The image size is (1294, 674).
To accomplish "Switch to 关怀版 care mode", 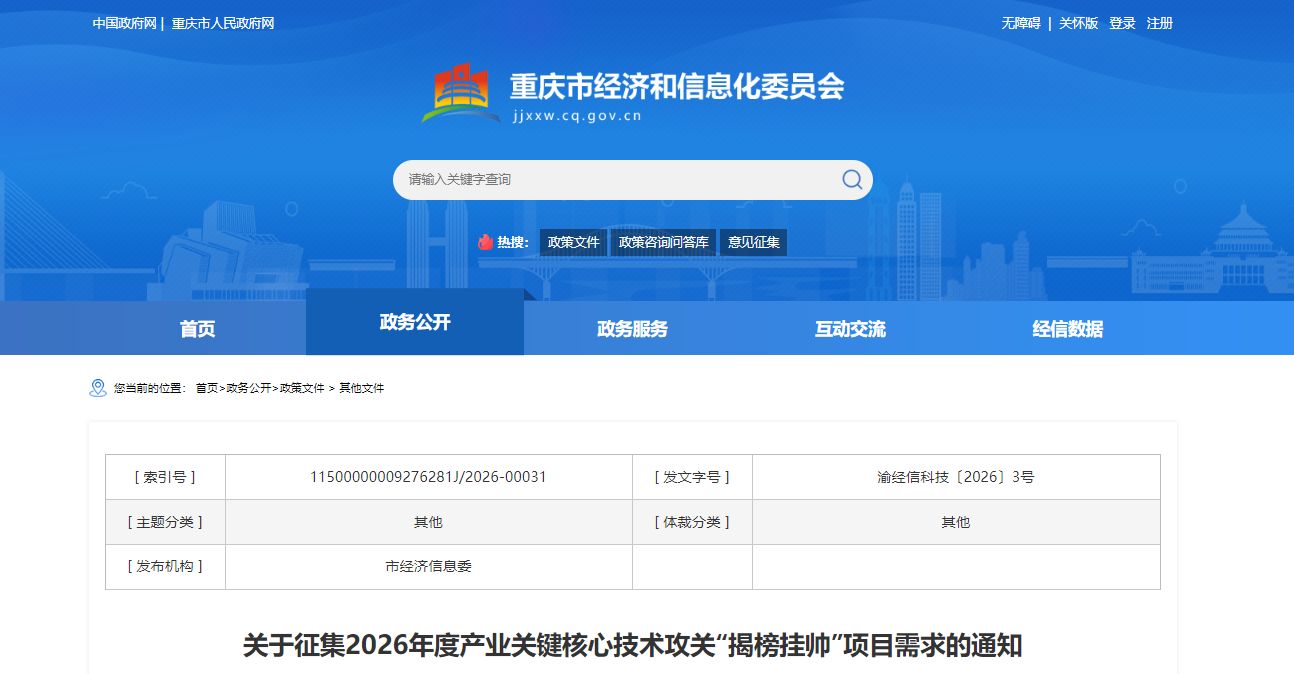I will [1078, 23].
